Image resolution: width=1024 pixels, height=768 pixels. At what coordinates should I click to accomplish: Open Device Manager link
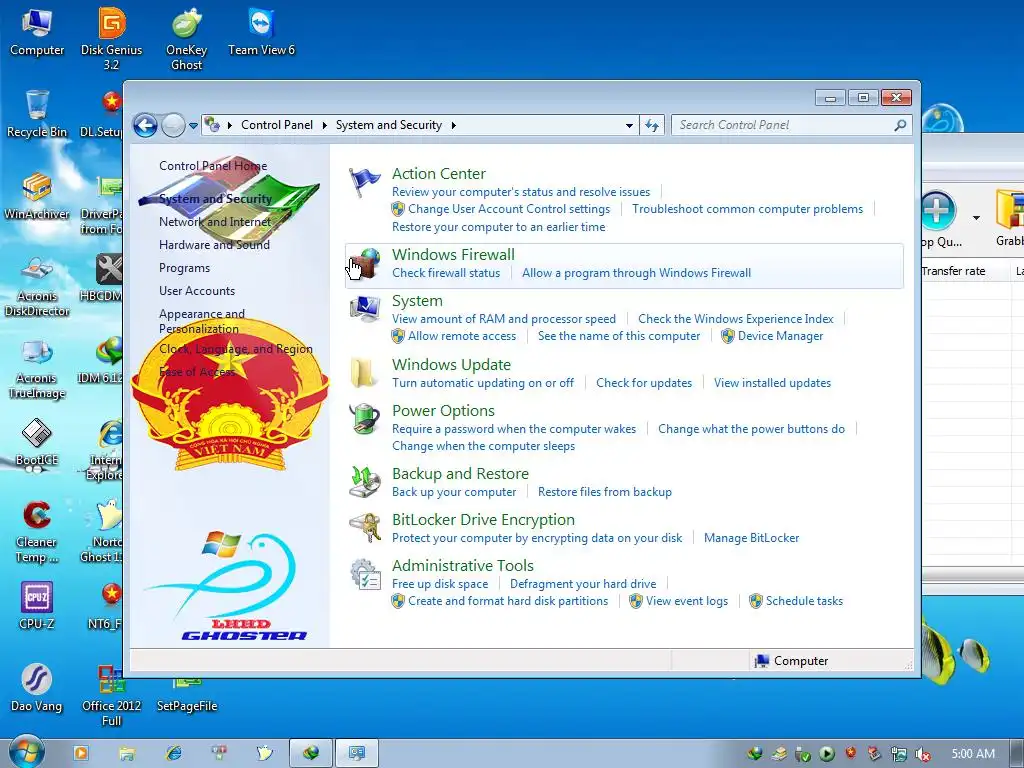(780, 336)
